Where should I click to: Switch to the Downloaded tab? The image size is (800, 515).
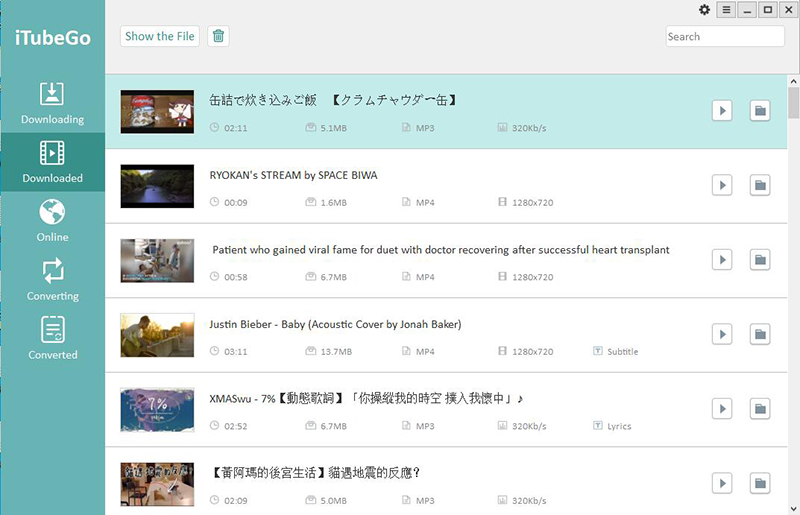pyautogui.click(x=53, y=162)
